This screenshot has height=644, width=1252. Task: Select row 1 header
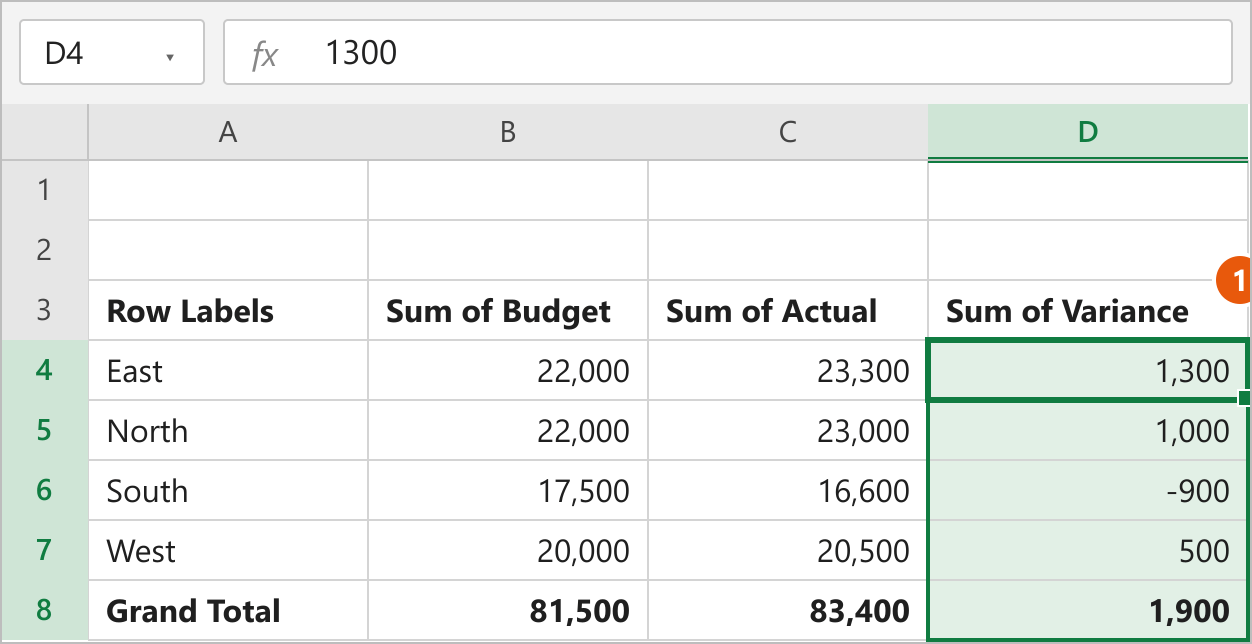44,190
